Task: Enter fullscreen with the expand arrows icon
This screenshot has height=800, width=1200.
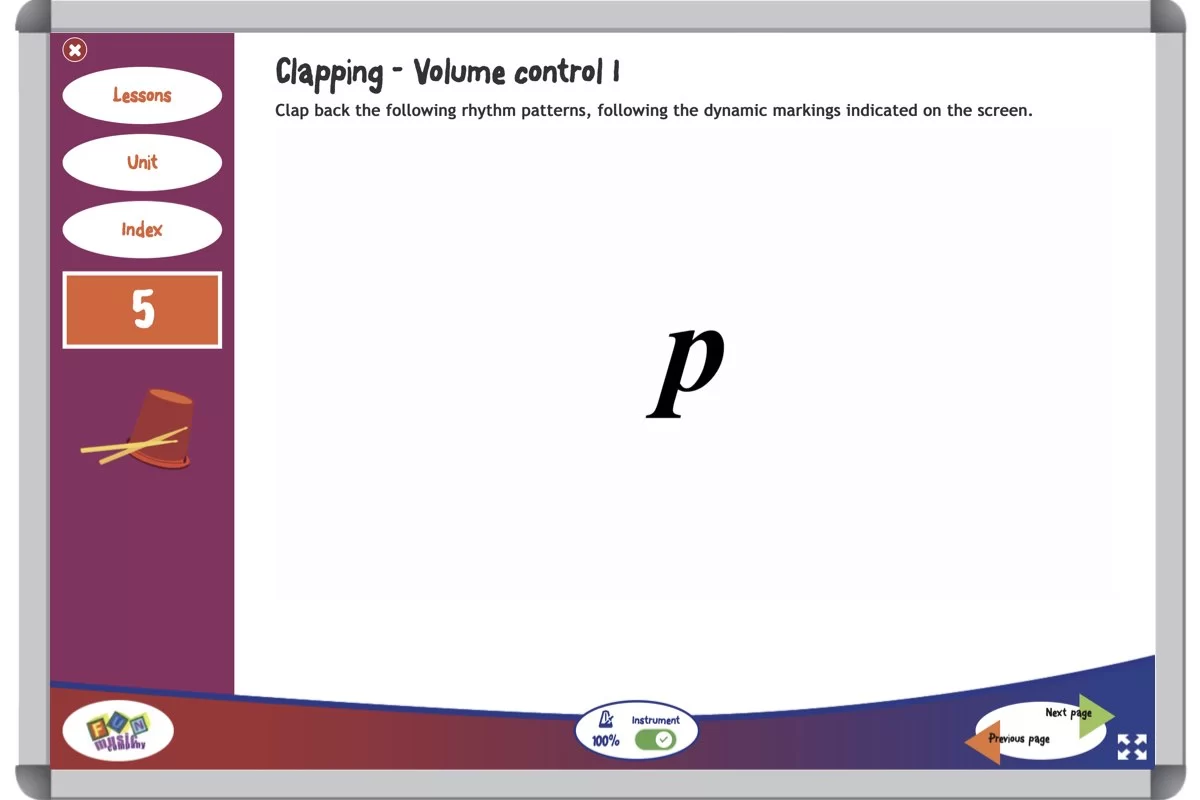Action: (x=1132, y=747)
